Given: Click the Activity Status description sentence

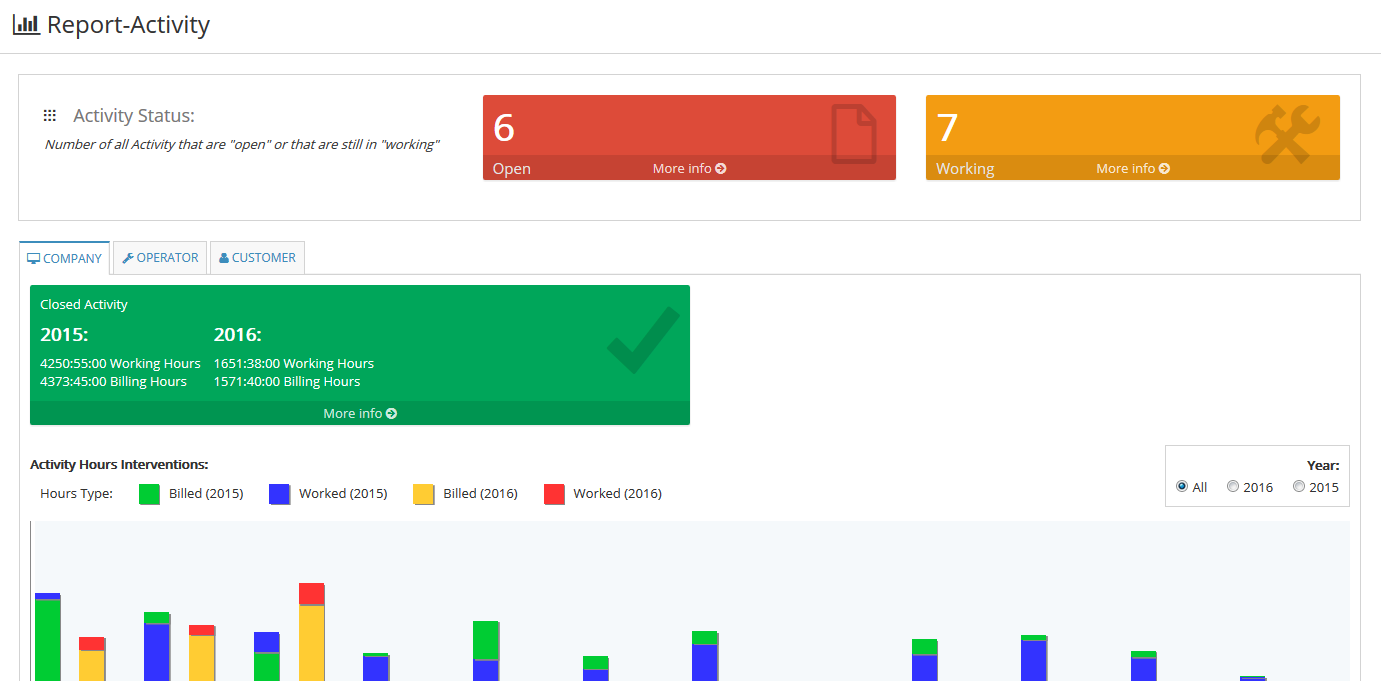Looking at the screenshot, I should (242, 144).
